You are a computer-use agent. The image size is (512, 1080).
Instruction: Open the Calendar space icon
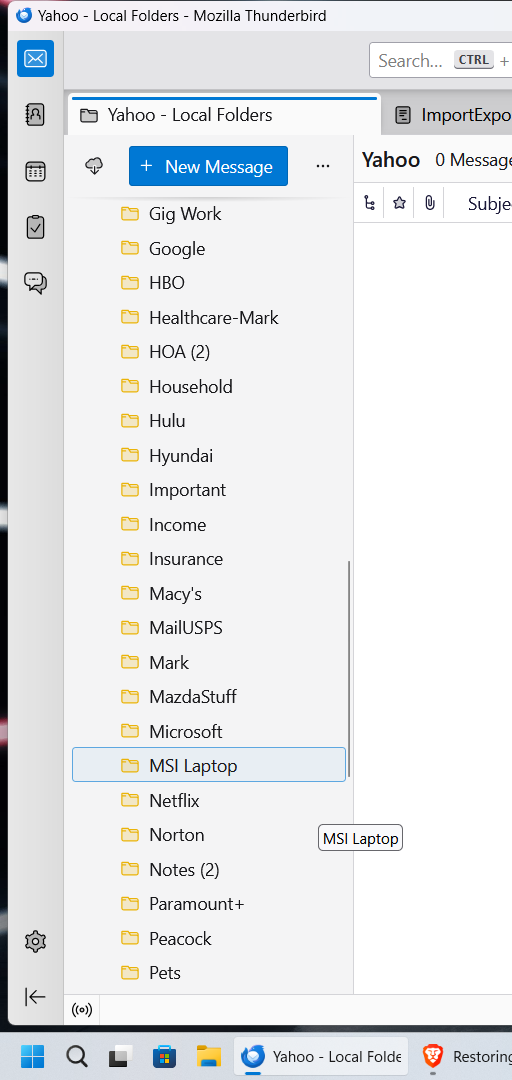pos(35,171)
